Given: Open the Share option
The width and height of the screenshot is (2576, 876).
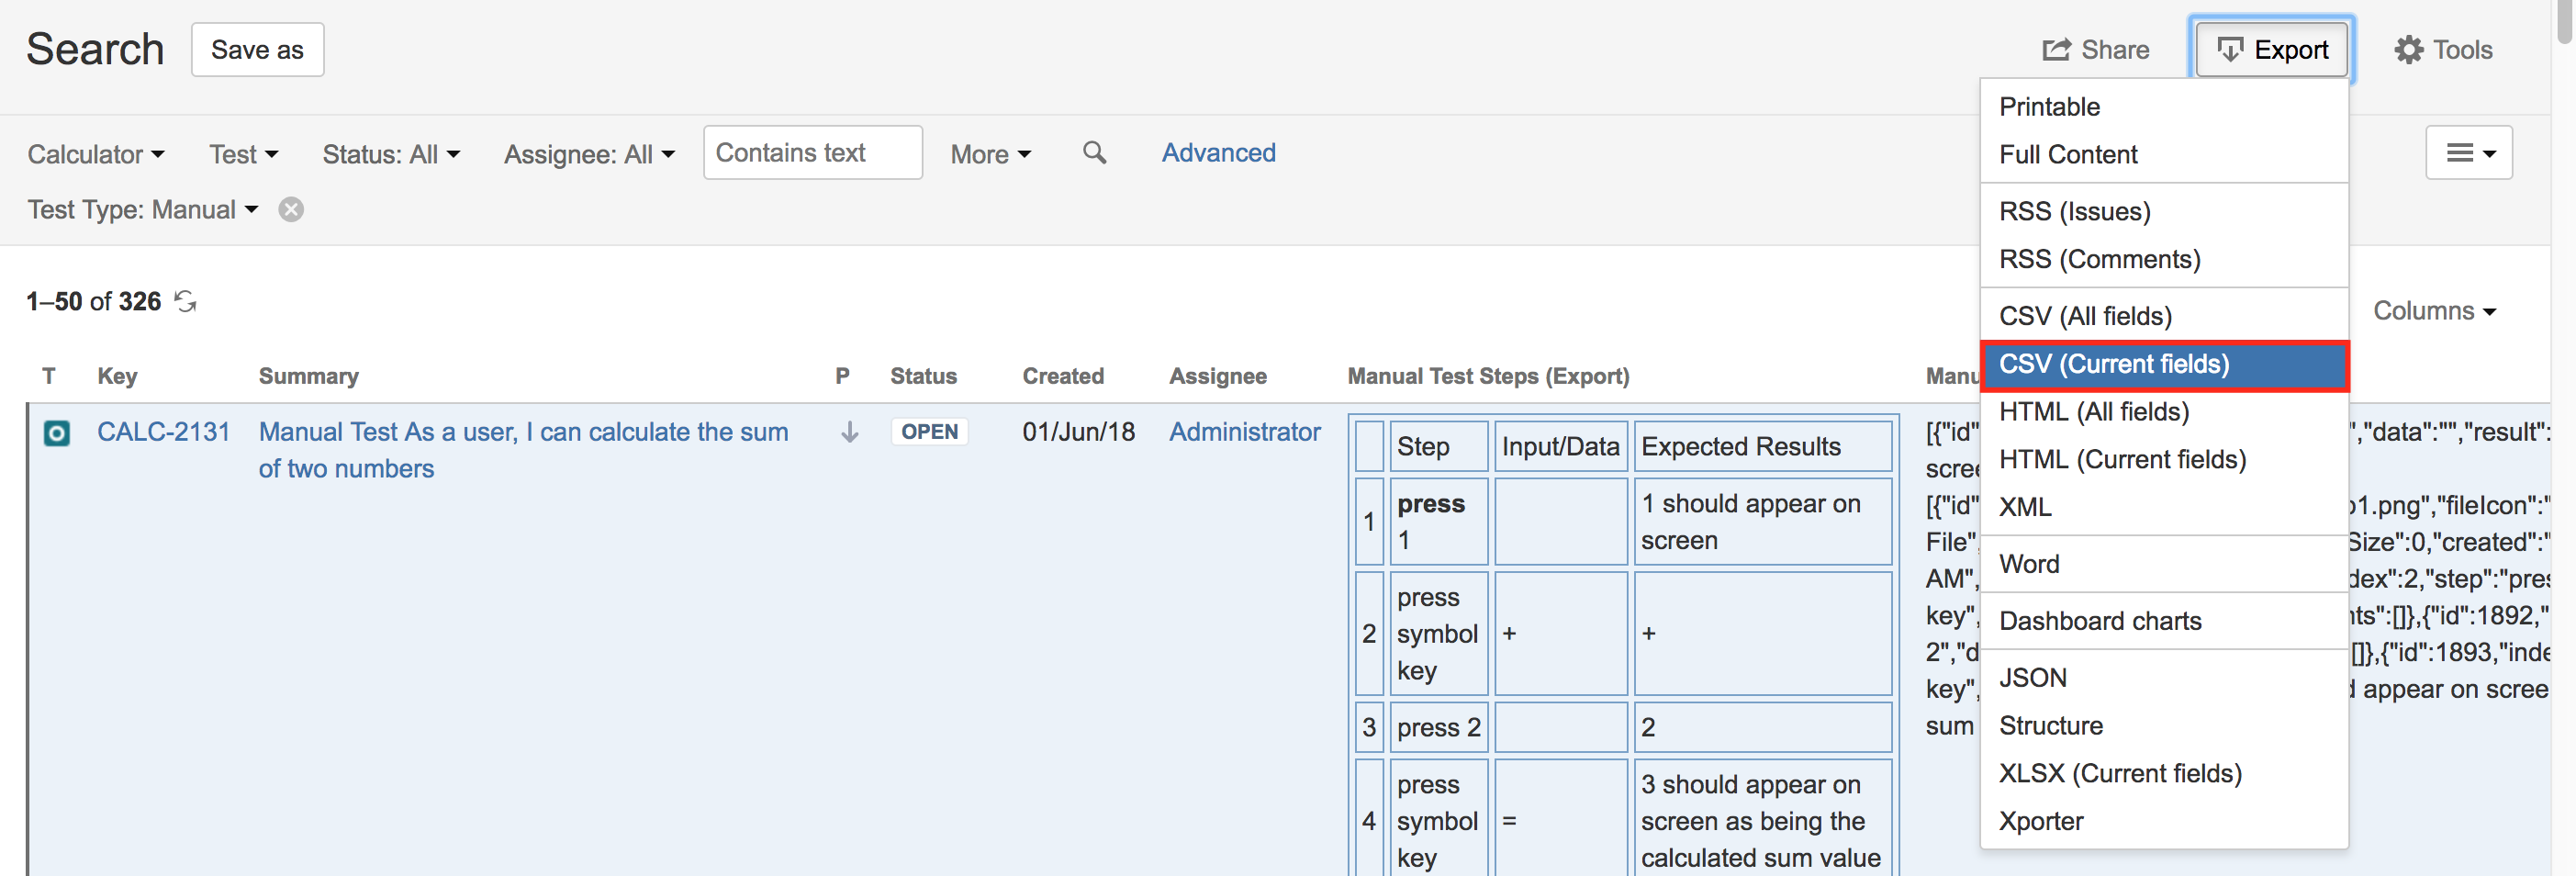Looking at the screenshot, I should pyautogui.click(x=2096, y=50).
